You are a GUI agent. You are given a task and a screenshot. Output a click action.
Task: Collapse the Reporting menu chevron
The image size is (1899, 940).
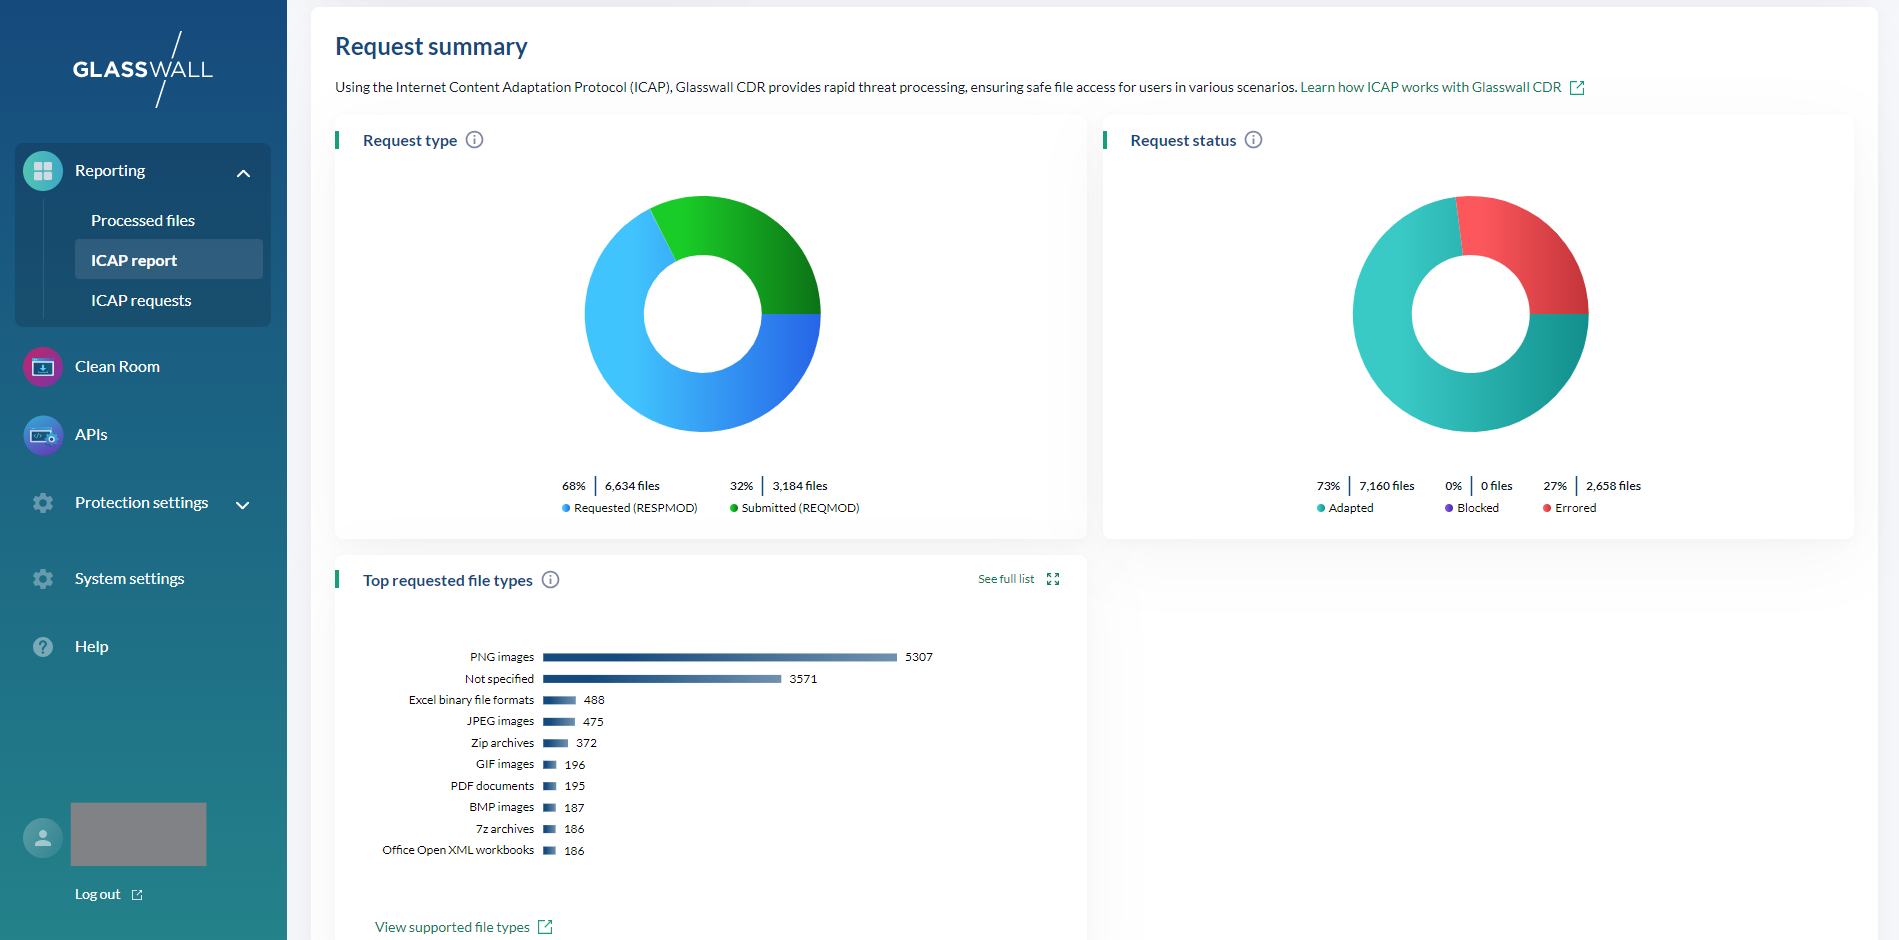click(243, 173)
